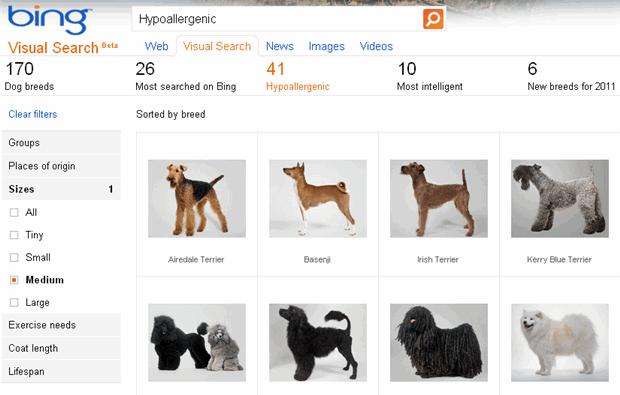Image resolution: width=620 pixels, height=395 pixels.
Task: Switch to the News tab
Action: pyautogui.click(x=280, y=46)
